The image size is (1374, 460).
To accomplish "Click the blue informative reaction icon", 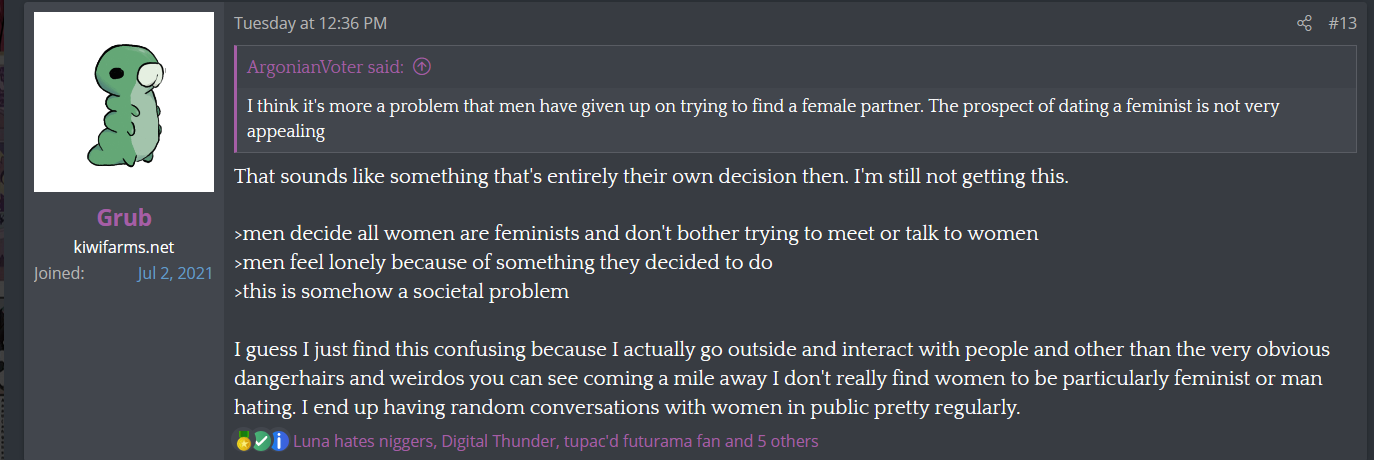I will (x=280, y=441).
